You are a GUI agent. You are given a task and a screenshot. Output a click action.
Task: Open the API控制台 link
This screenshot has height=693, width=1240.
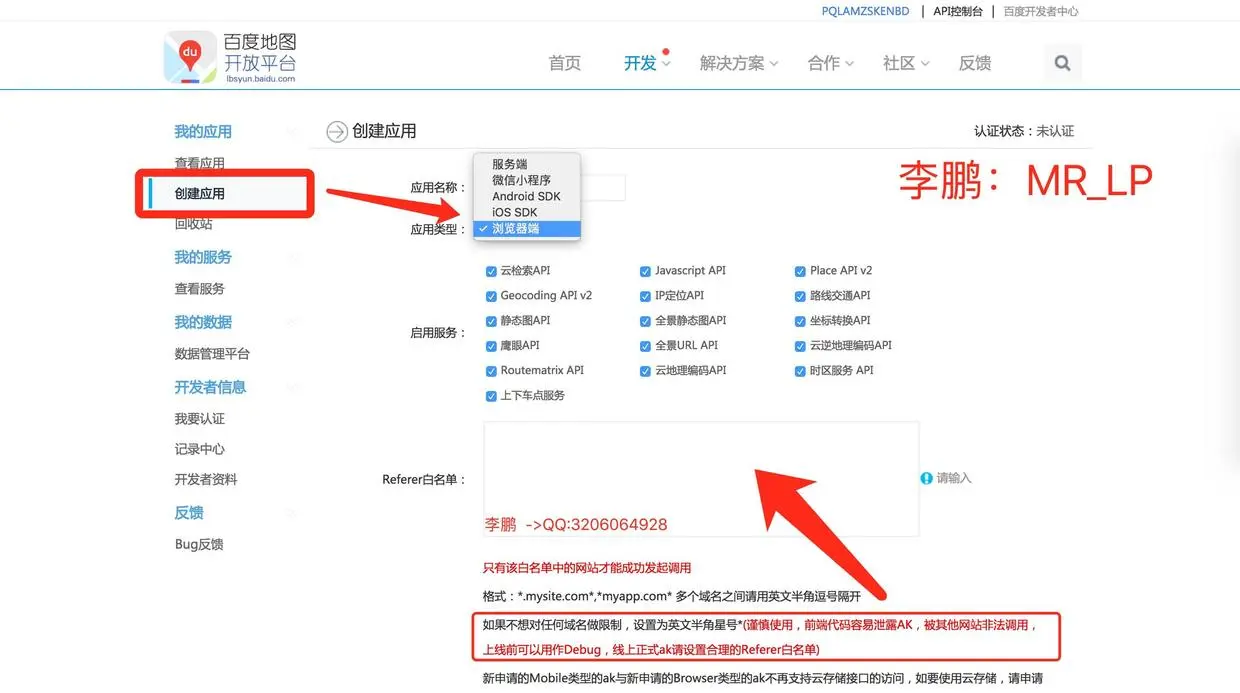point(958,11)
